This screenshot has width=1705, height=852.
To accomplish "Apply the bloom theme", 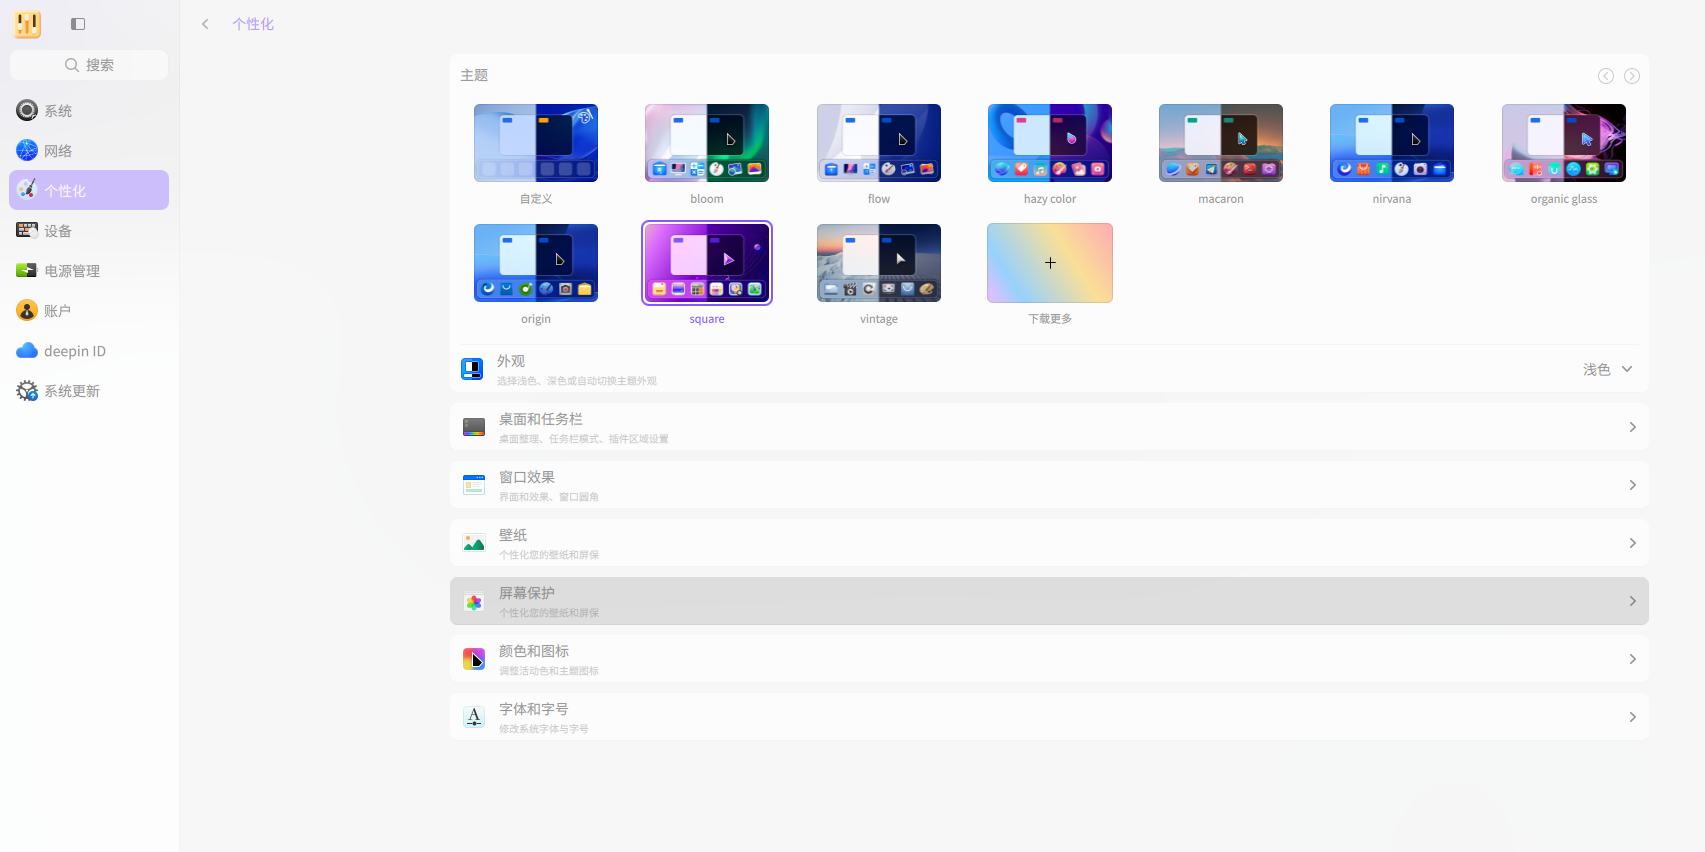I will point(707,143).
